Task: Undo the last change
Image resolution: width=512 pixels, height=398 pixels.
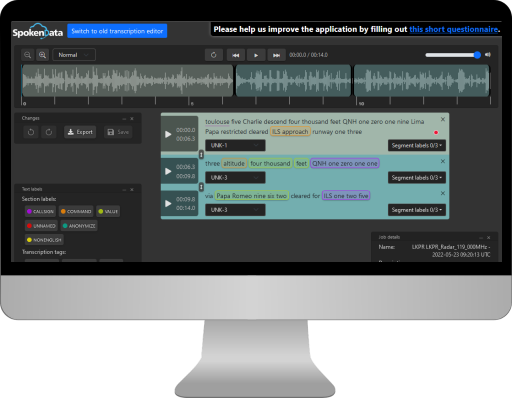Action: click(31, 132)
